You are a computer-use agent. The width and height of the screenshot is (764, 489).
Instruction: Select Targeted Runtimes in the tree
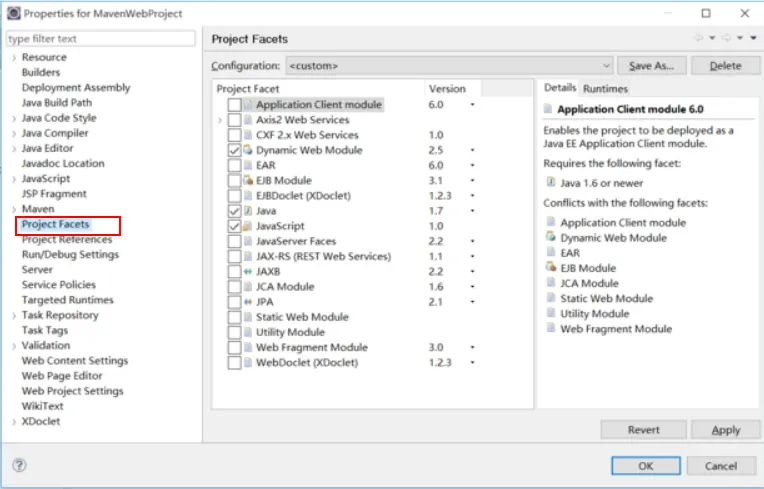click(x=67, y=300)
